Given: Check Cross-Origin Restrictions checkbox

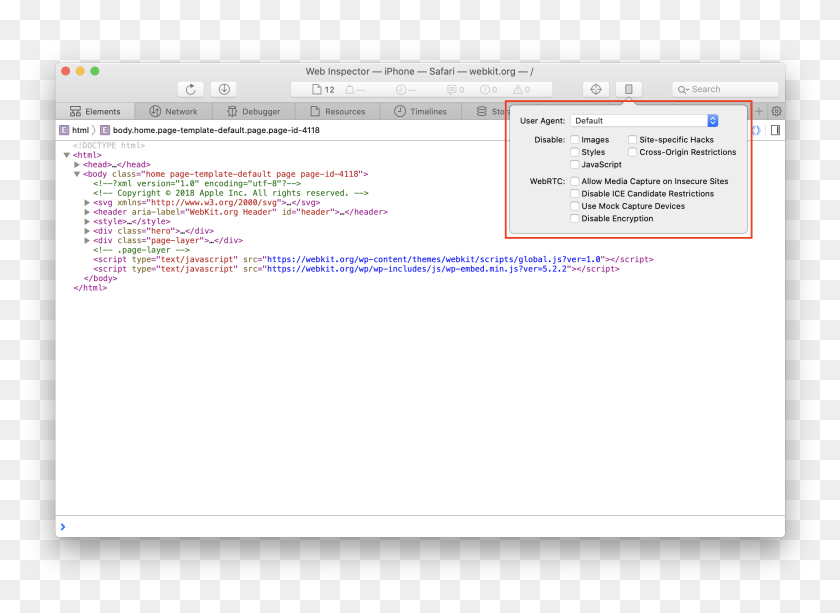Looking at the screenshot, I should pos(633,152).
